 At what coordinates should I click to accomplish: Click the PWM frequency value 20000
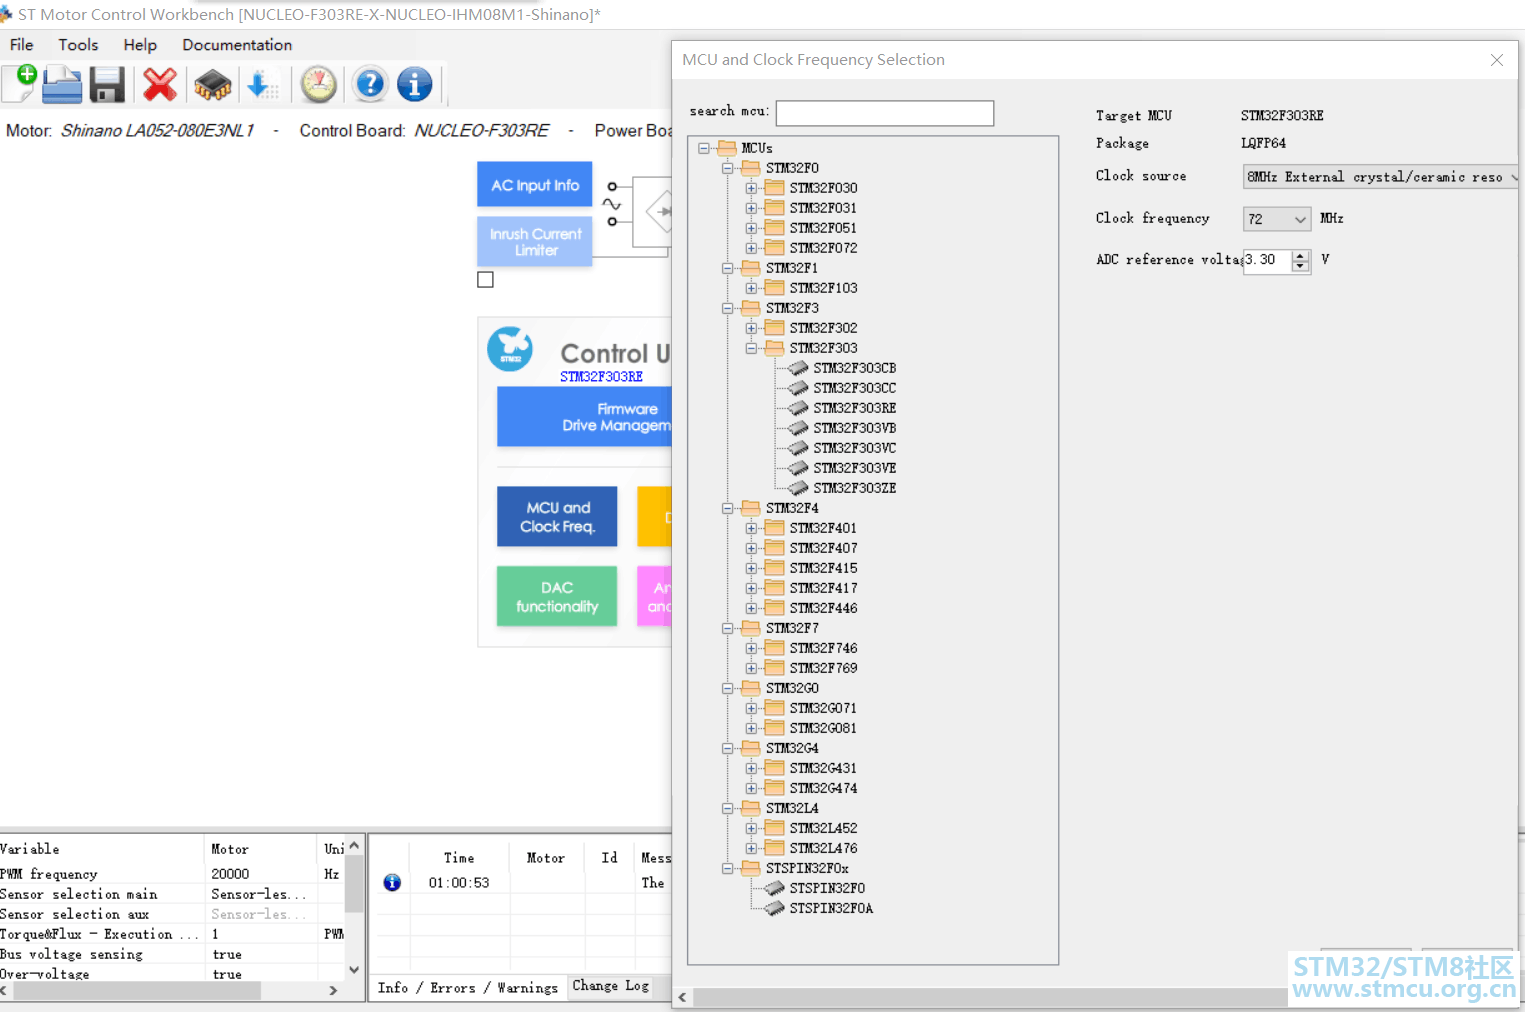tap(230, 874)
